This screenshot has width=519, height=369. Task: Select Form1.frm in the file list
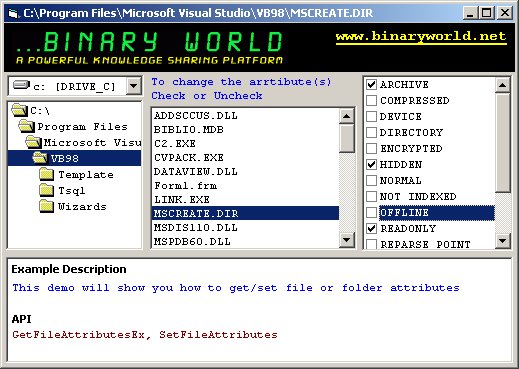pyautogui.click(x=245, y=186)
